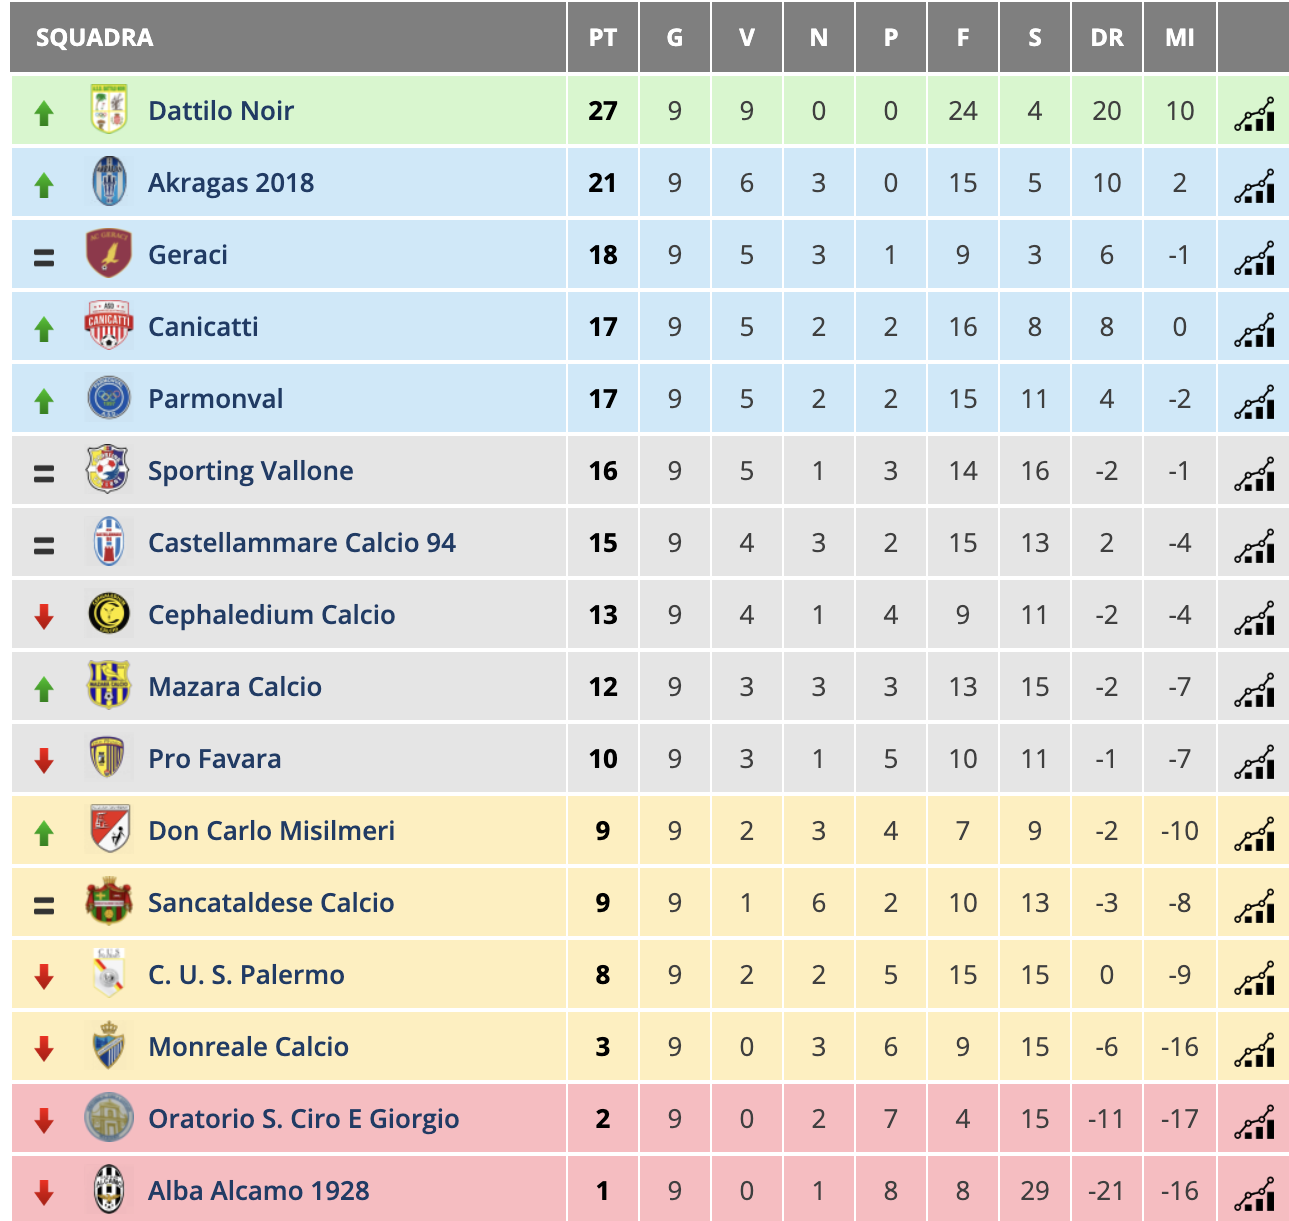
Task: Open the Dattilo Noir team link
Action: pyautogui.click(x=221, y=110)
